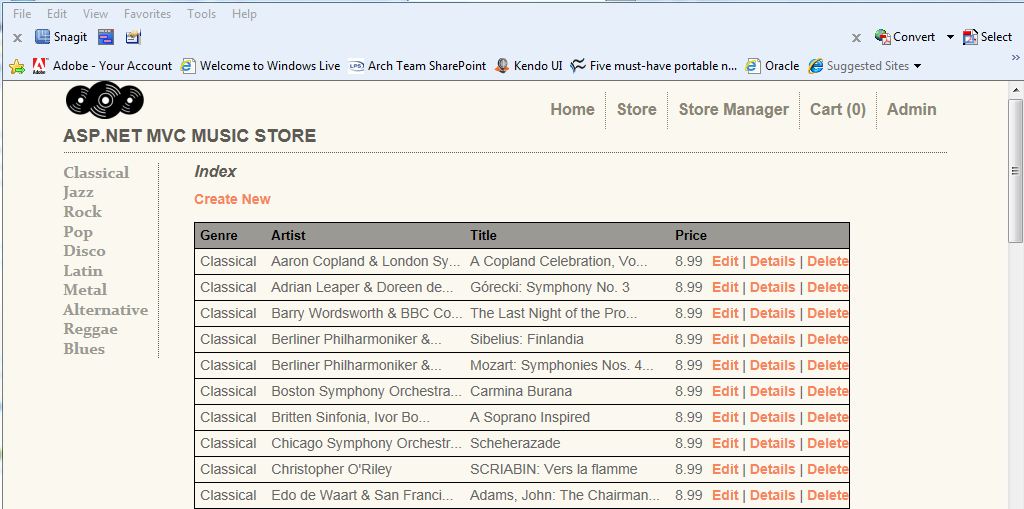Delete SCRIABIN: Vers la flamme row
The image size is (1024, 509).
coord(827,469)
